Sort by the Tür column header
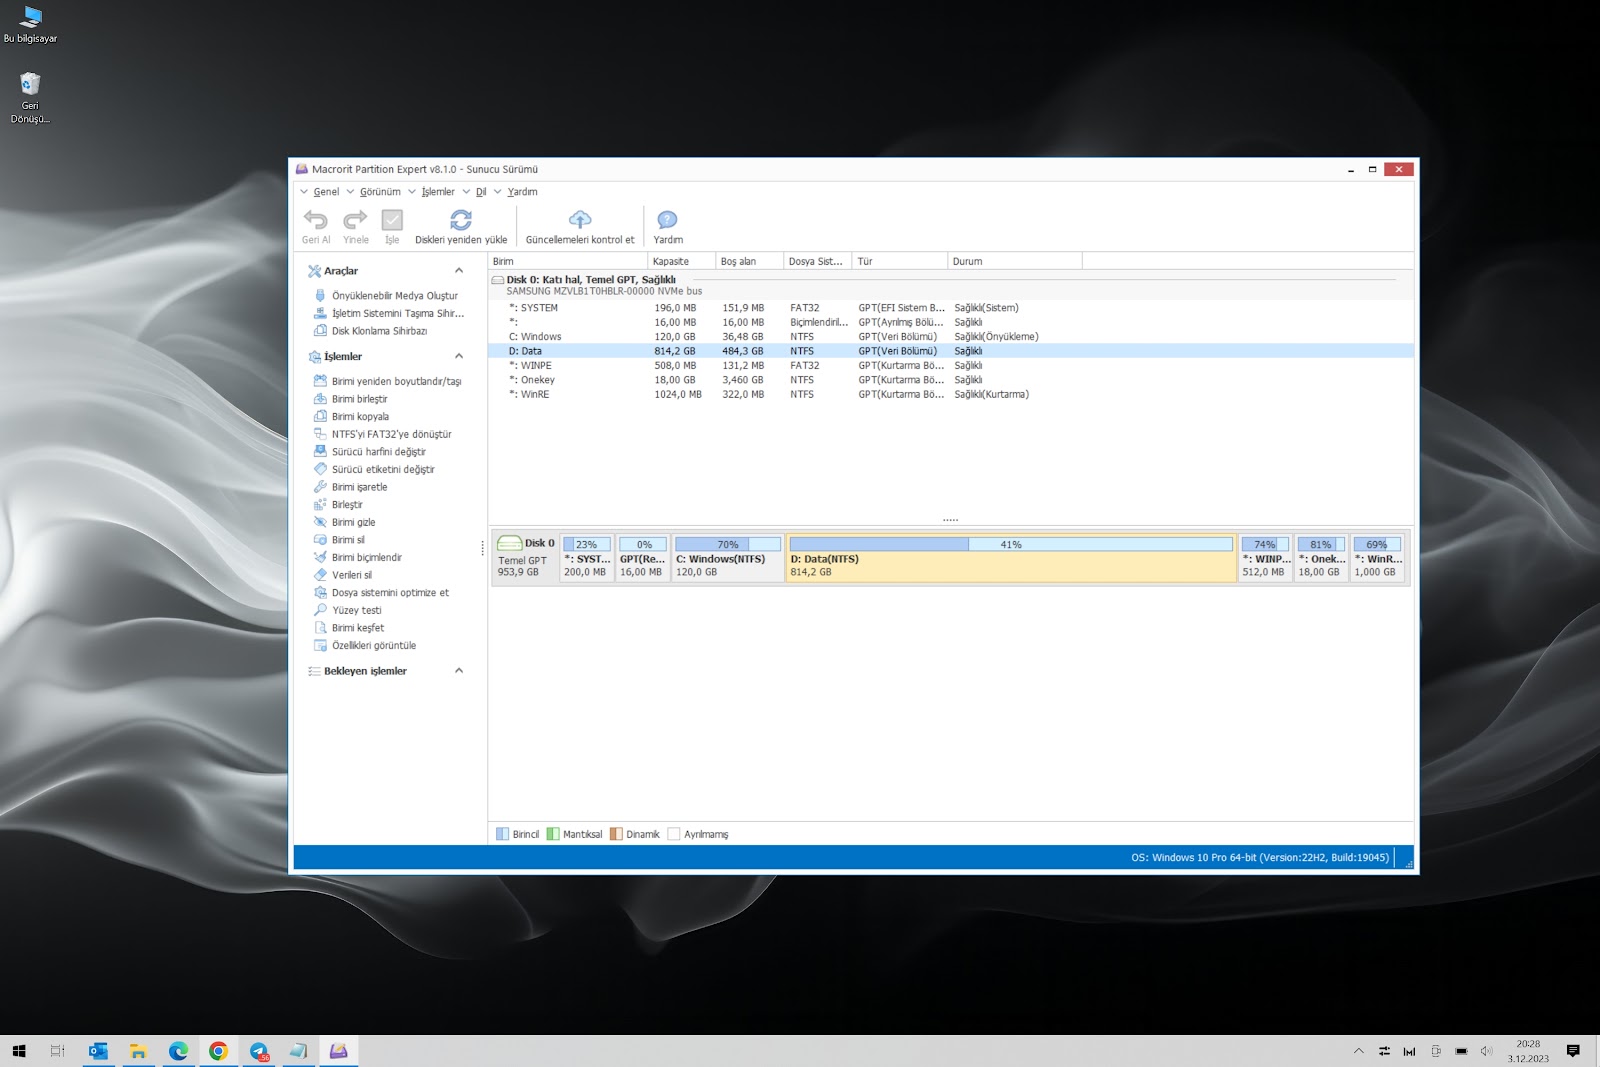 coord(900,261)
